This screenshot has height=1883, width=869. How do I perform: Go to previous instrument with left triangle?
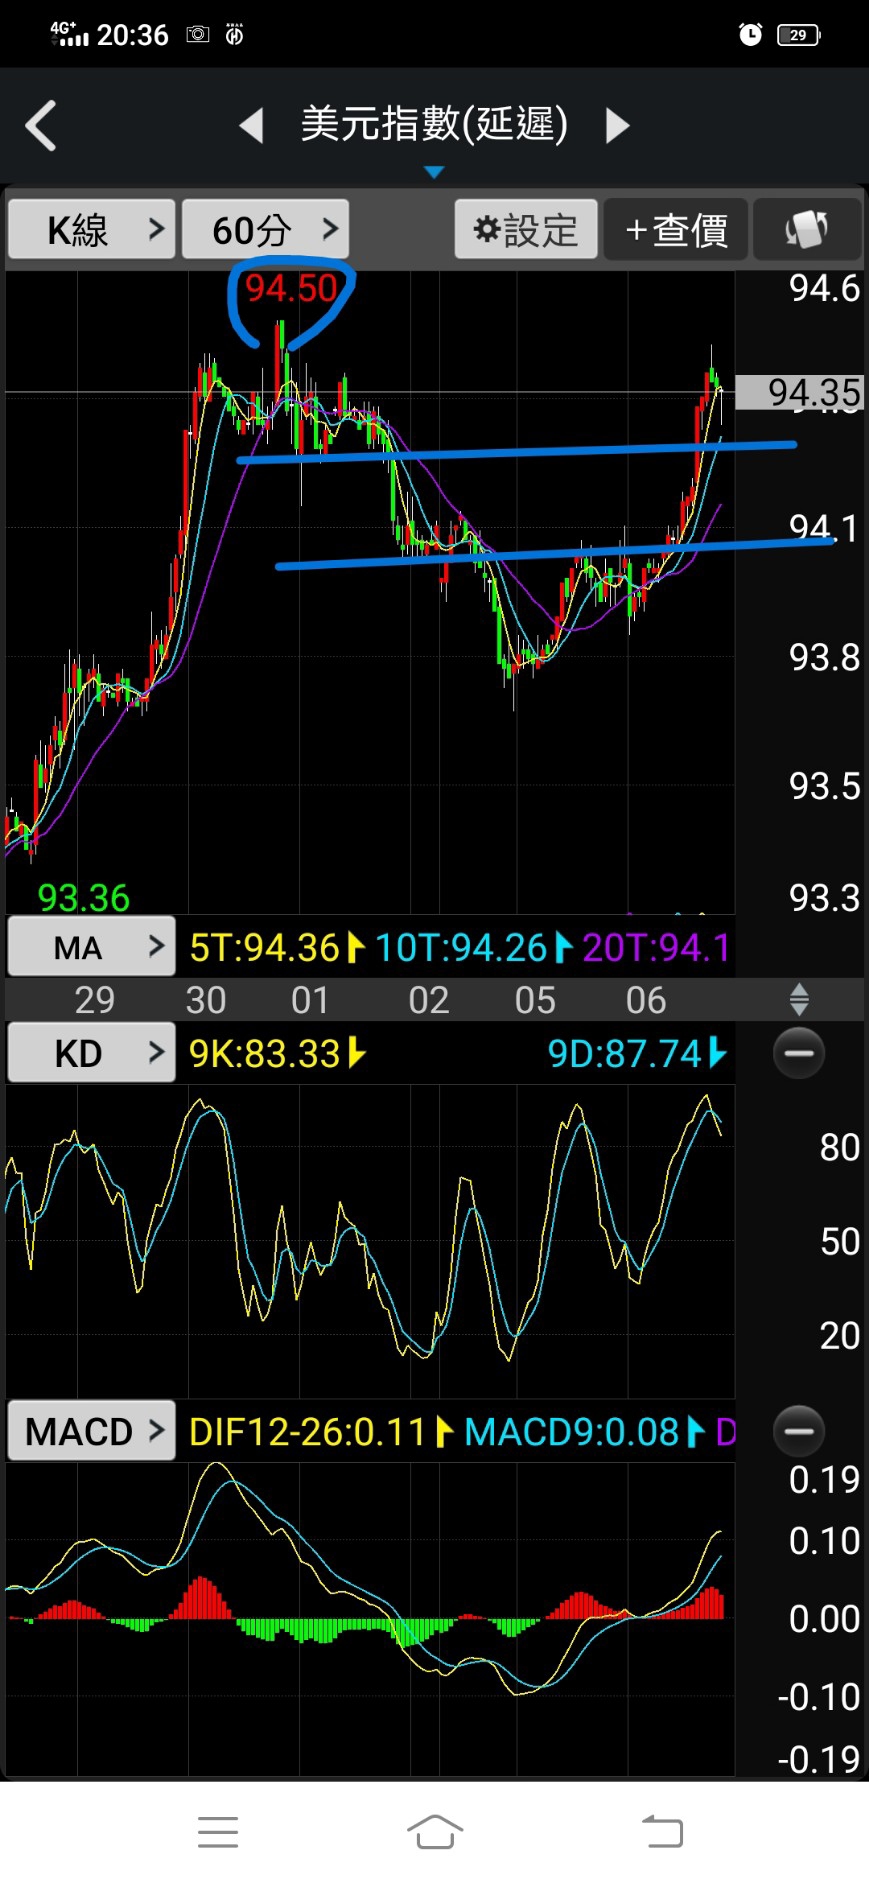pos(252,126)
